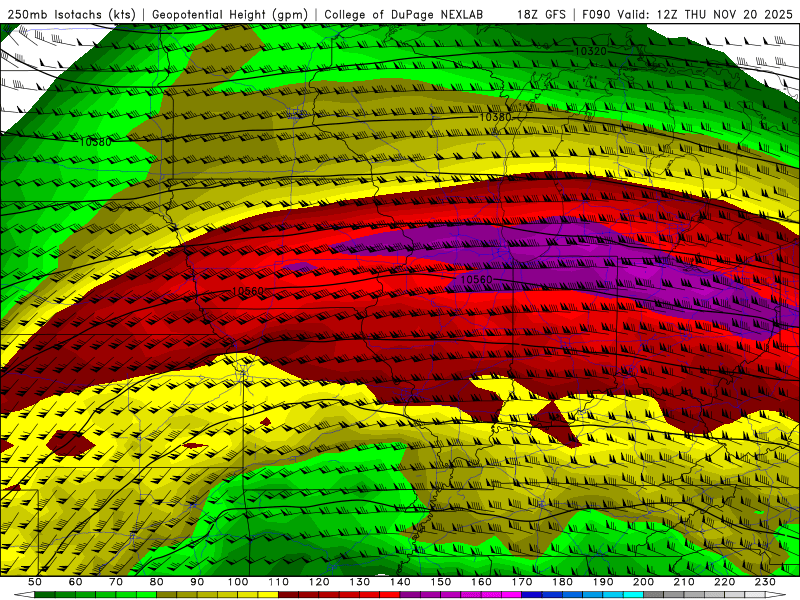Click the 10380 contour label over green shading

[95, 142]
